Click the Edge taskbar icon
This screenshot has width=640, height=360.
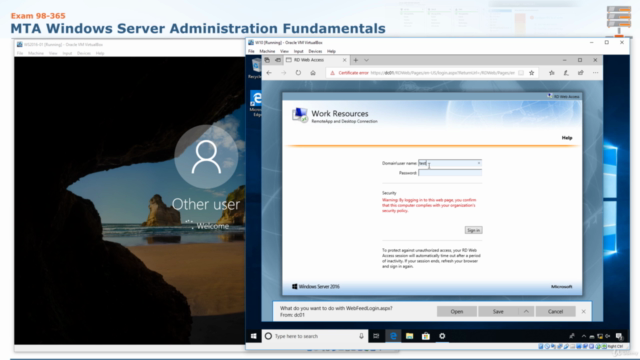393,336
